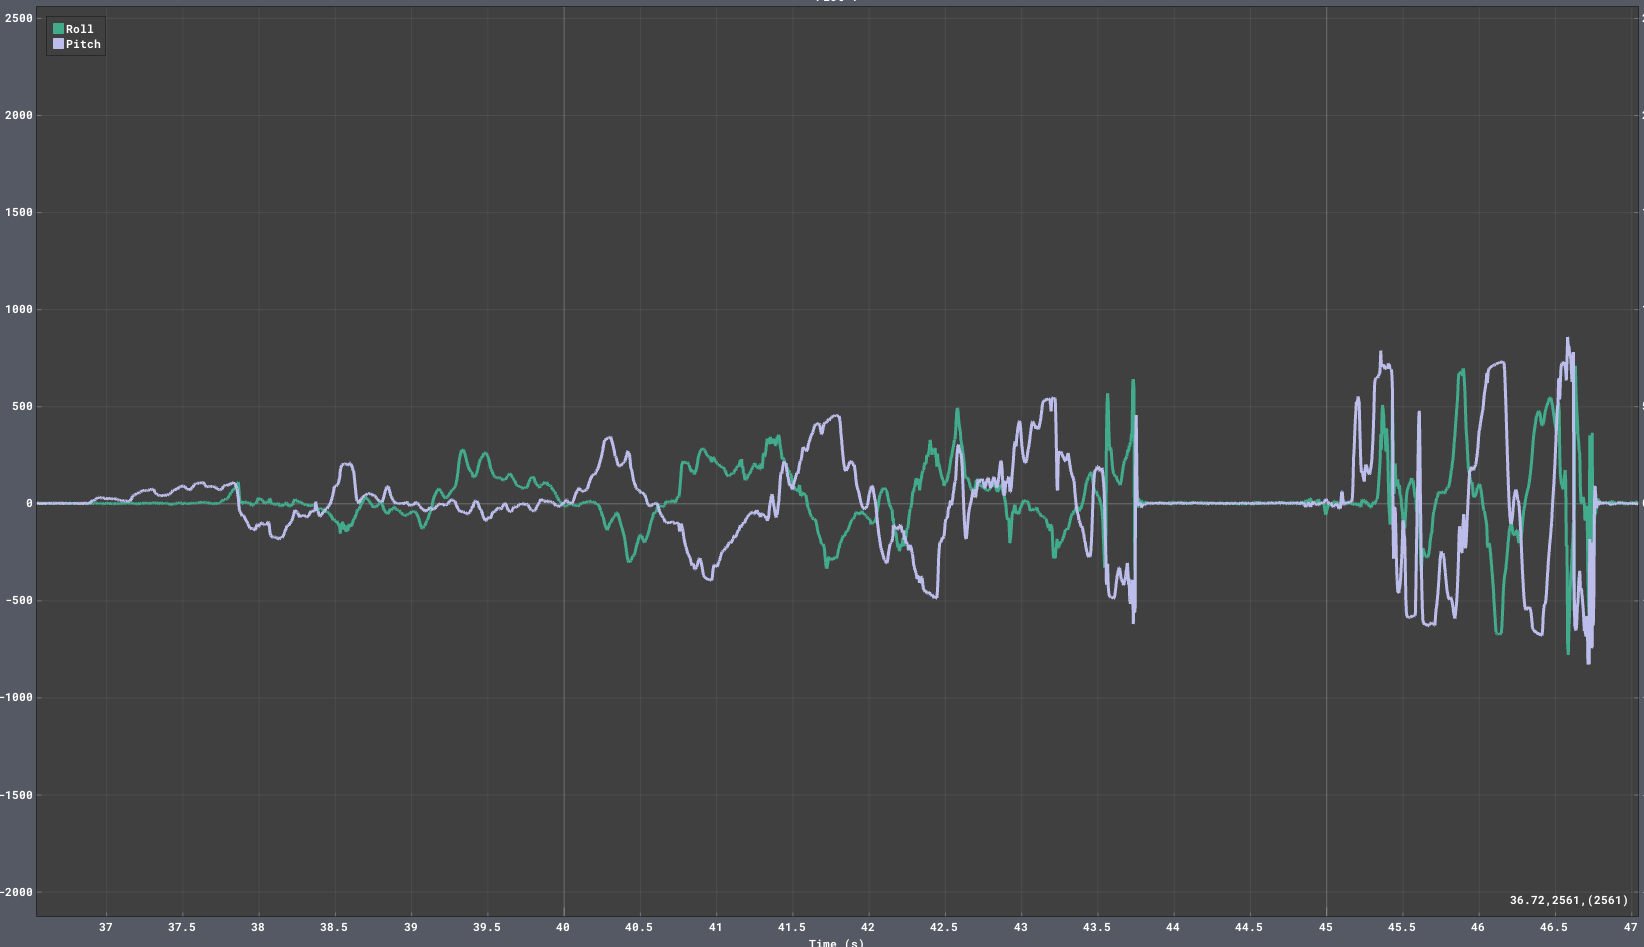Click the Roll green color swatch in legend
Viewport: 1644px width, 947px height.
58,29
